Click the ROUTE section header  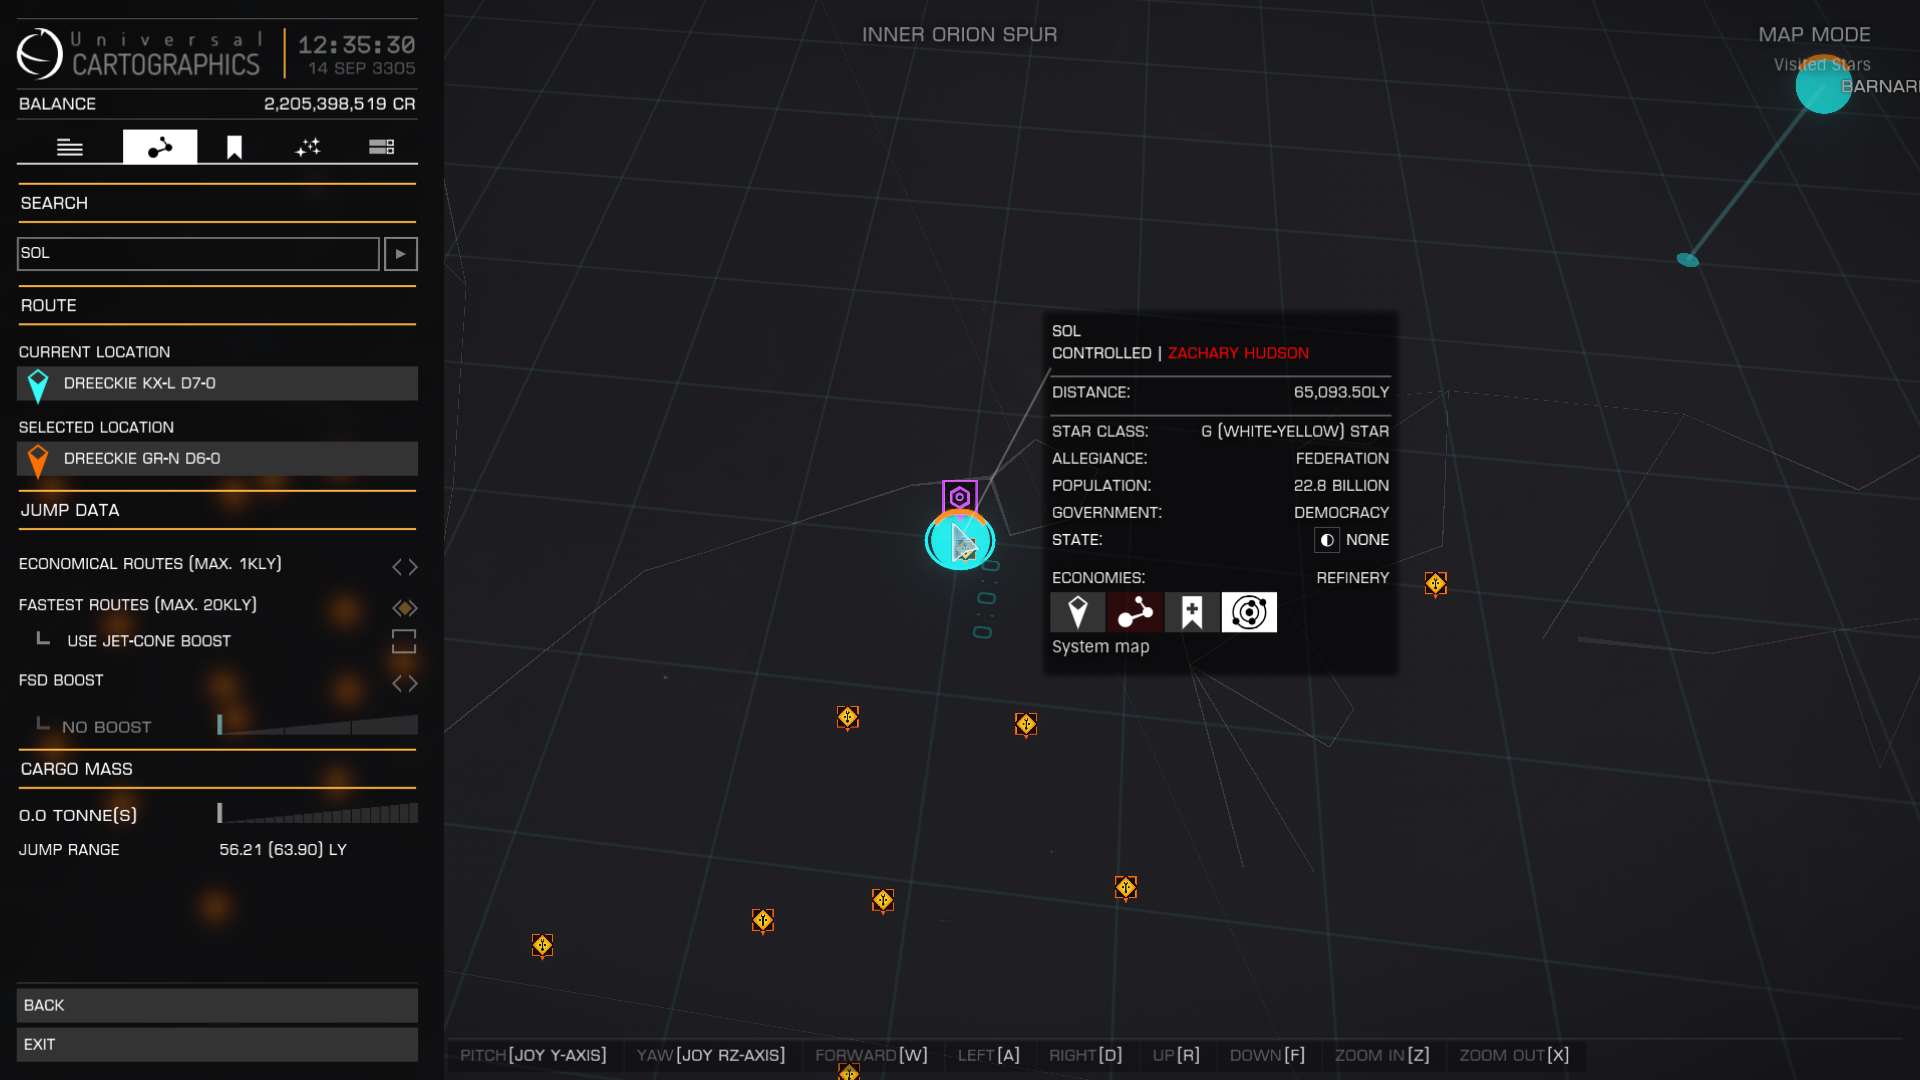48,305
